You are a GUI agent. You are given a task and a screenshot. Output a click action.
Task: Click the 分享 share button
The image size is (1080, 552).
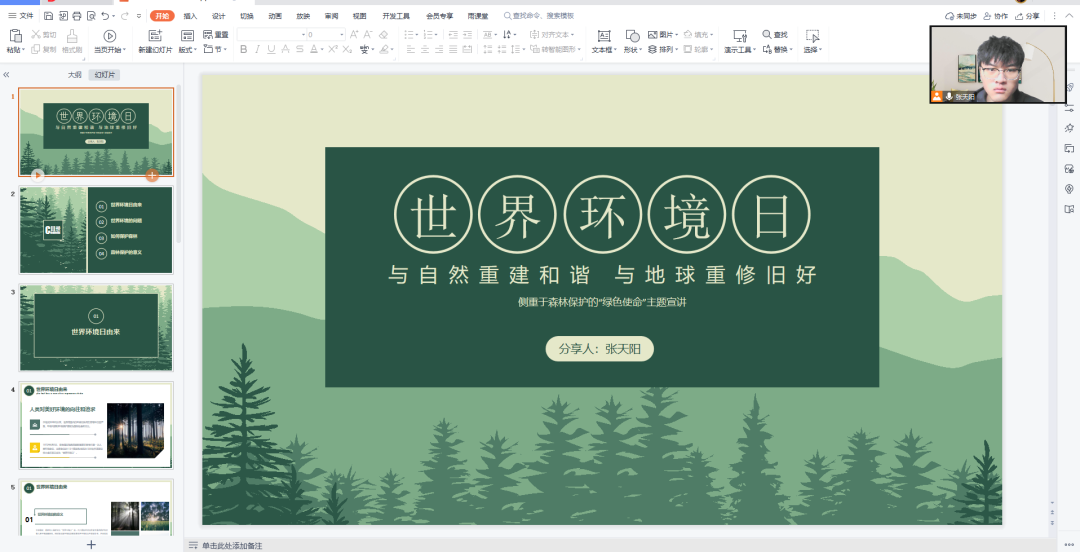click(x=1027, y=16)
